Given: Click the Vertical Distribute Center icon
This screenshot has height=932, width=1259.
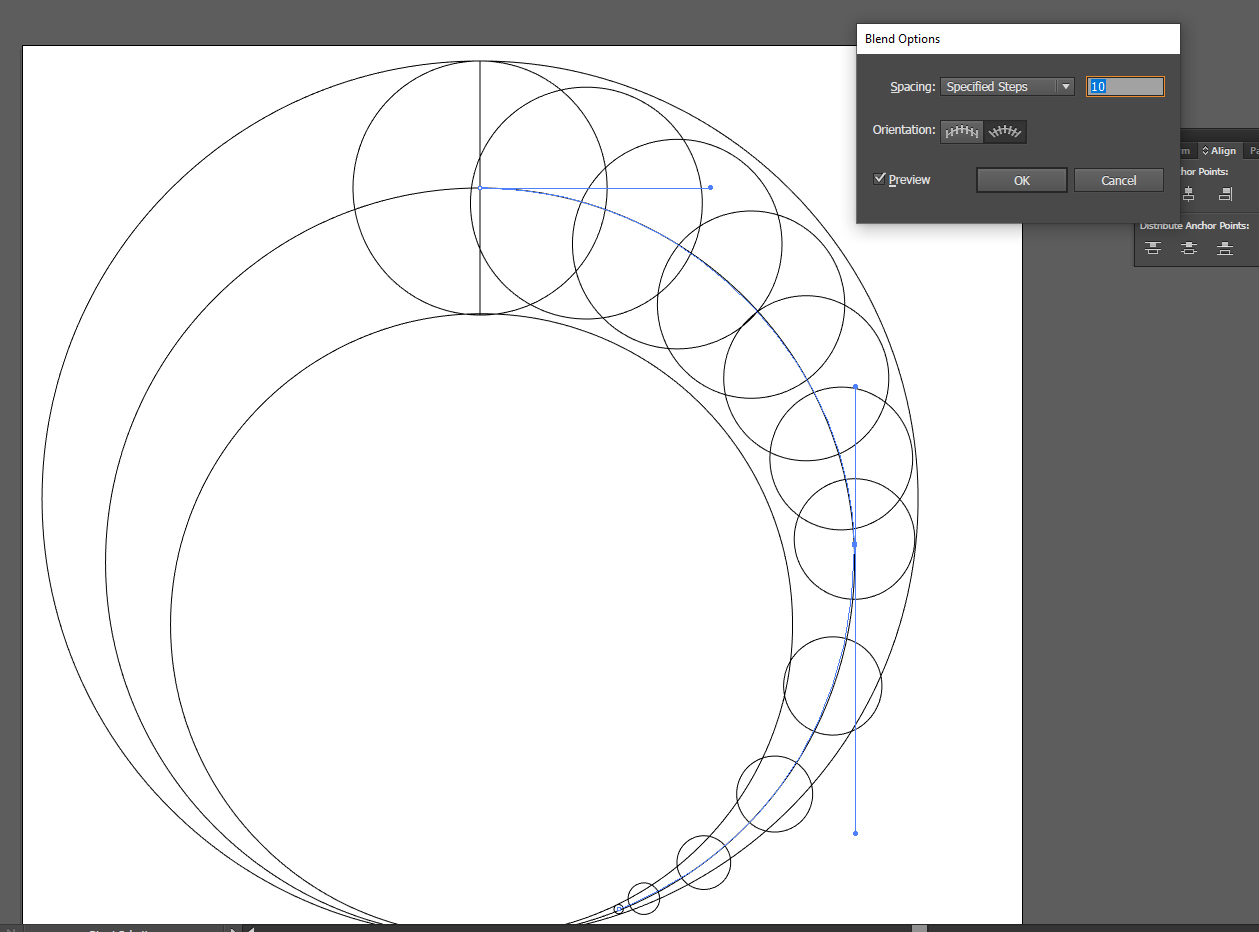Looking at the screenshot, I should click(1189, 247).
